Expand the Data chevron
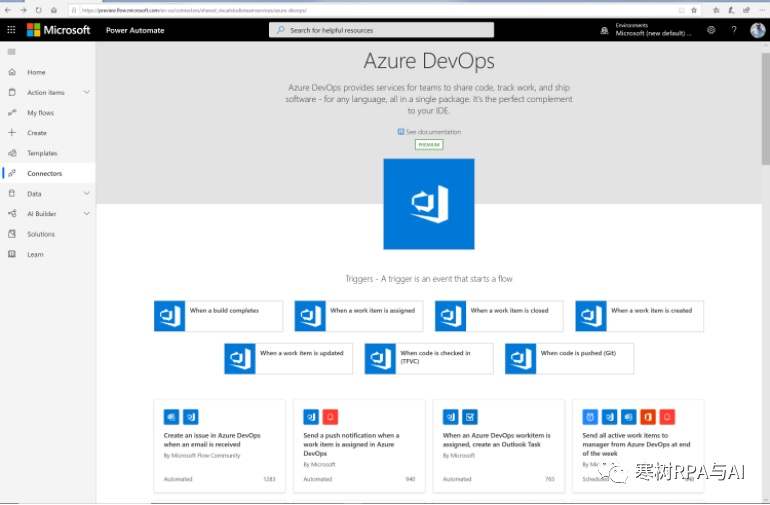Screen dimensions: 770x505 [86, 194]
